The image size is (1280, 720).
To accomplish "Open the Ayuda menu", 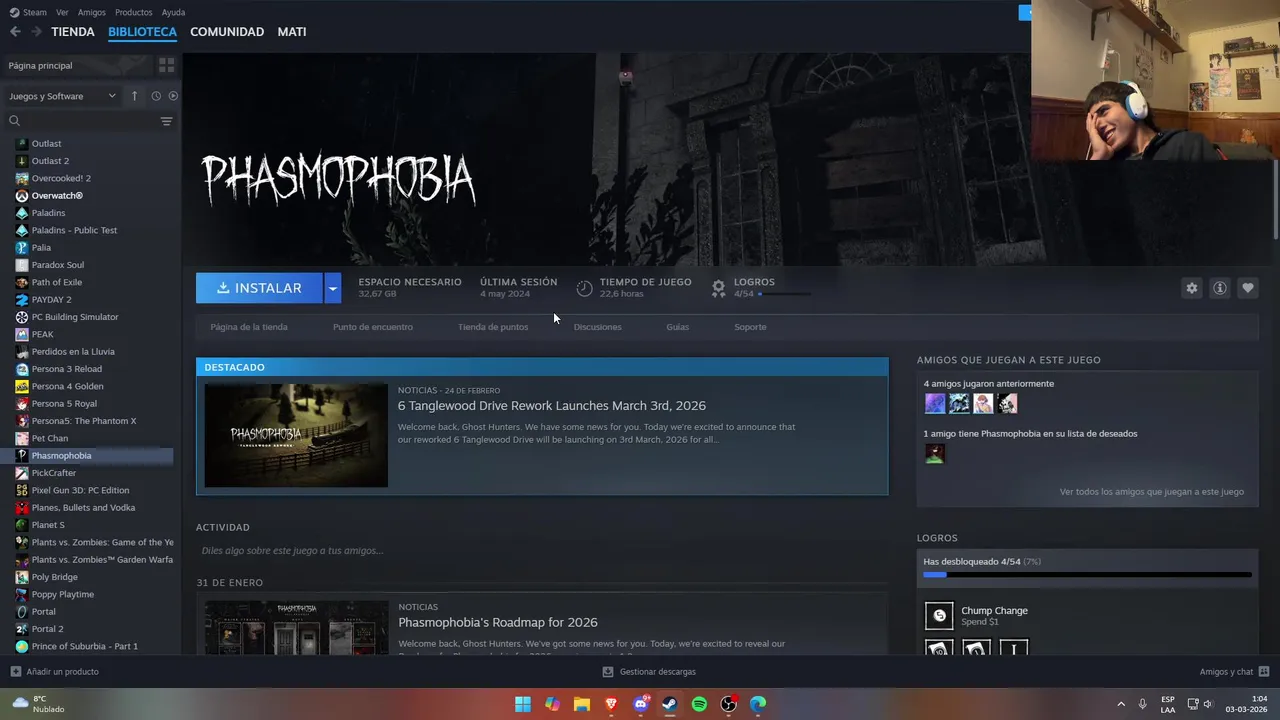I will click(173, 12).
